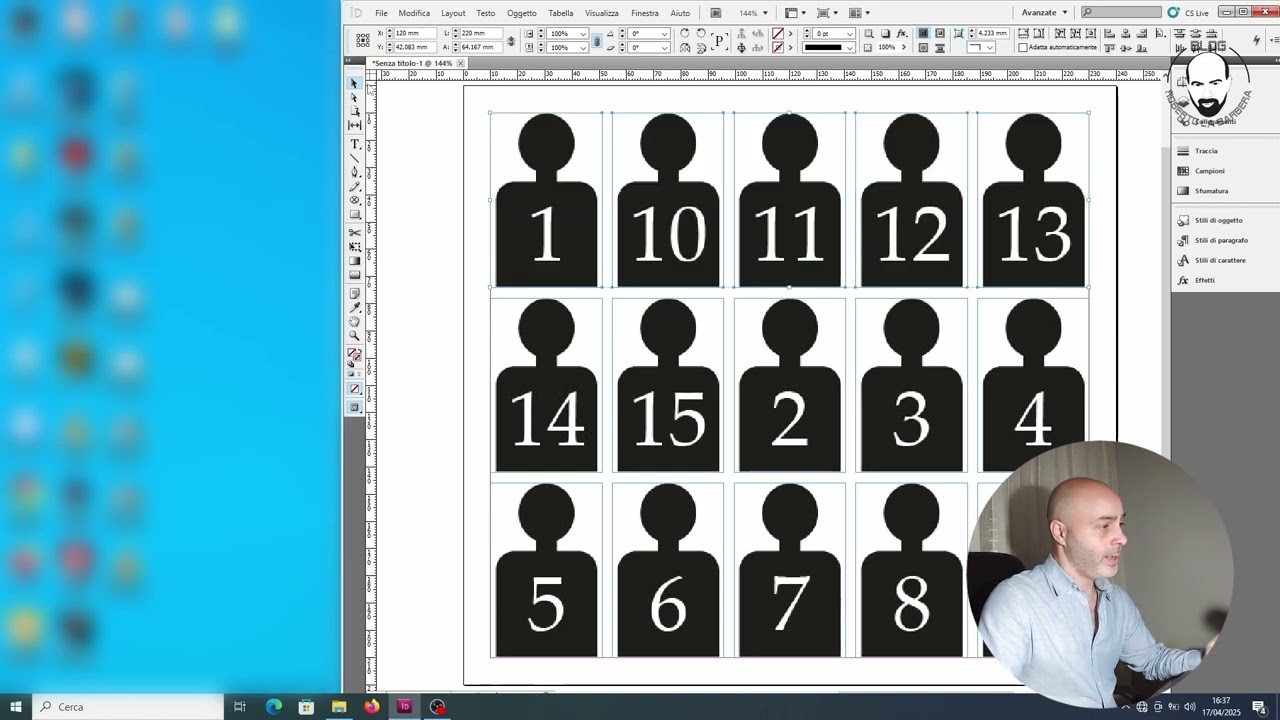Open the Modifica menu
The width and height of the screenshot is (1280, 720).
[x=414, y=13]
